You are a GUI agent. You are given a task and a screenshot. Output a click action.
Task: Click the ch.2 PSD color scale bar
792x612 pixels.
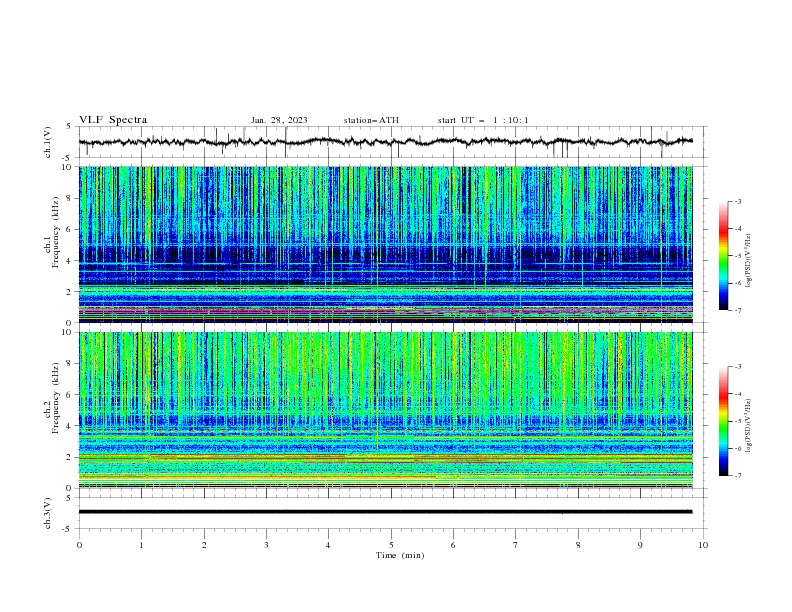click(723, 421)
